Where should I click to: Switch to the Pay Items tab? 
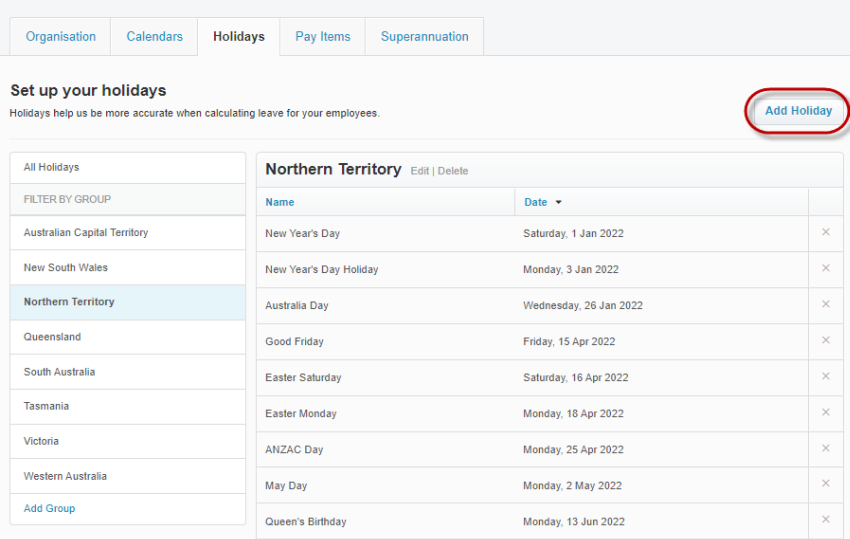322,37
